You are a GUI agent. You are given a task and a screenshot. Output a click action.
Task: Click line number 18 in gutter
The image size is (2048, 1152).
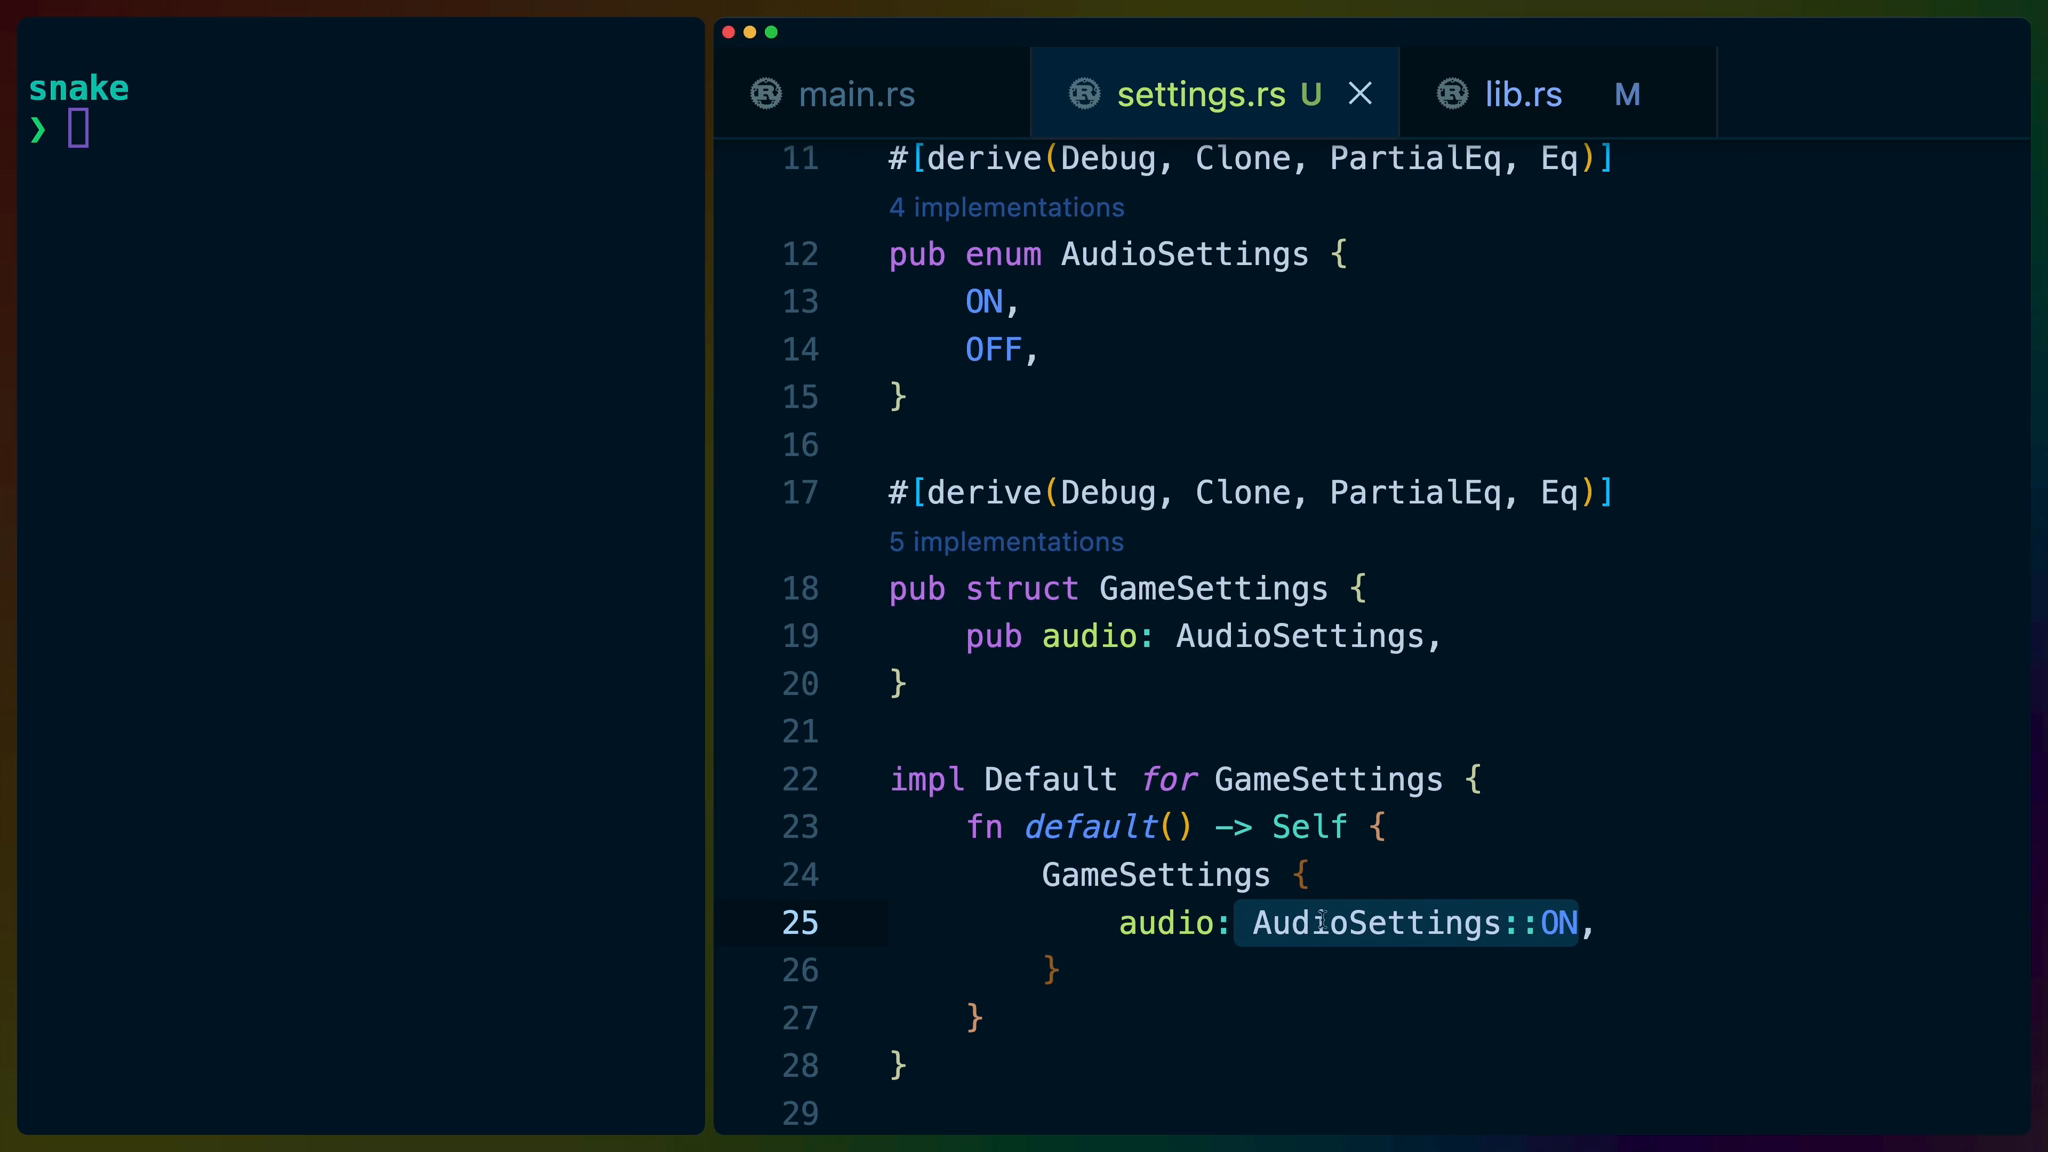point(800,588)
